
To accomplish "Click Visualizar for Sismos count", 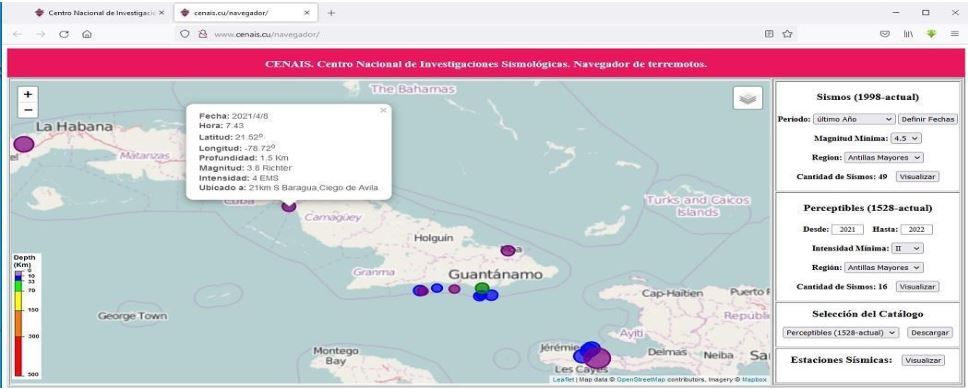I will pyautogui.click(x=917, y=177).
